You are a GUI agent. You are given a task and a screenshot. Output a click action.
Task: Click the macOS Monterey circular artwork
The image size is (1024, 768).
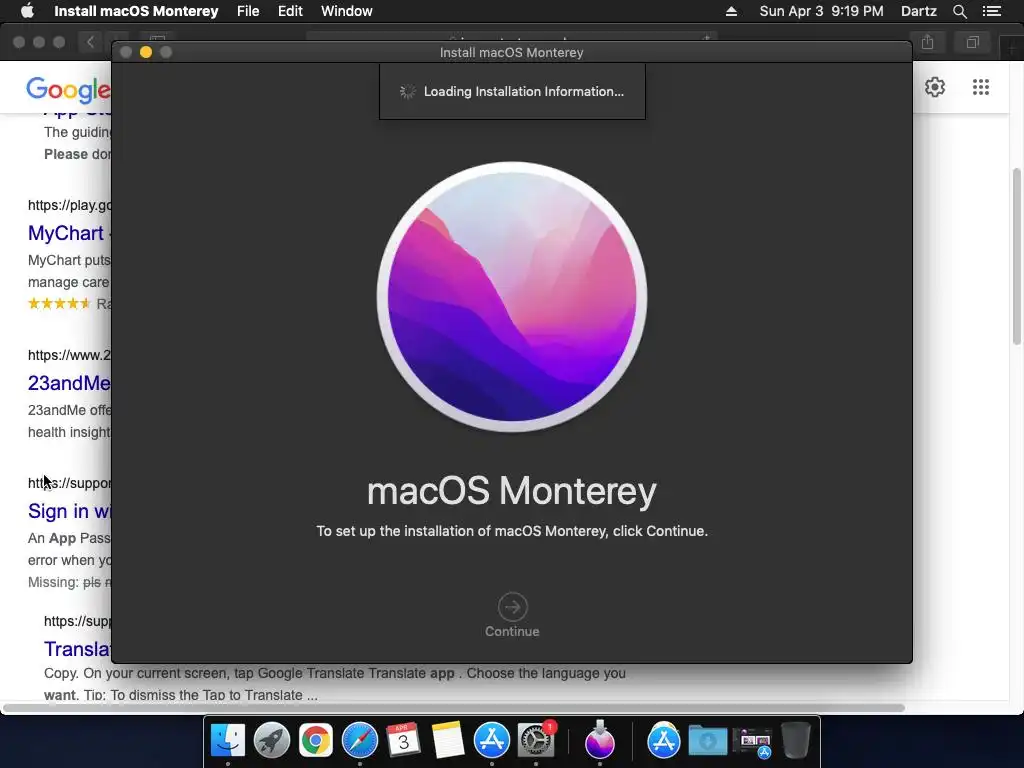(512, 297)
